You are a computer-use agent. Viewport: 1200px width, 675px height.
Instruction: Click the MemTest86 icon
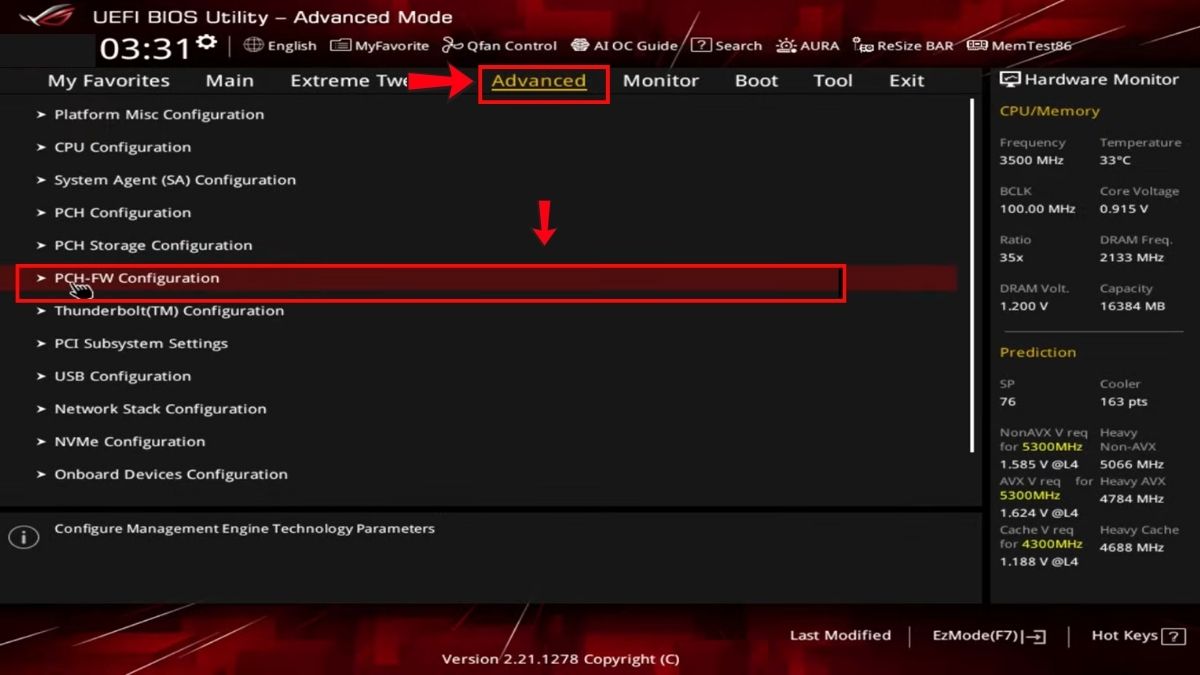979,45
